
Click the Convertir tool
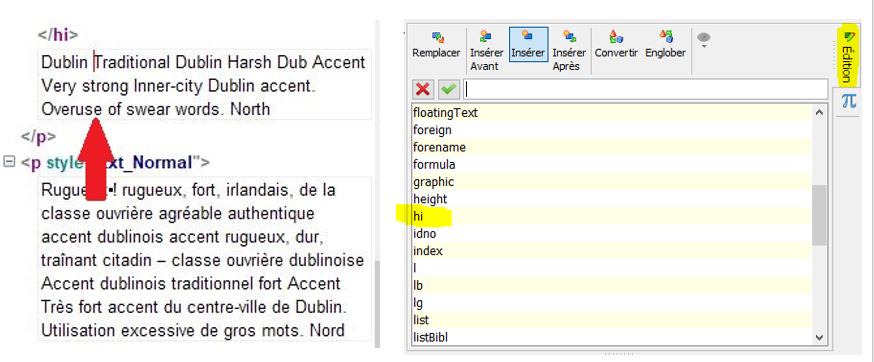tap(616, 45)
